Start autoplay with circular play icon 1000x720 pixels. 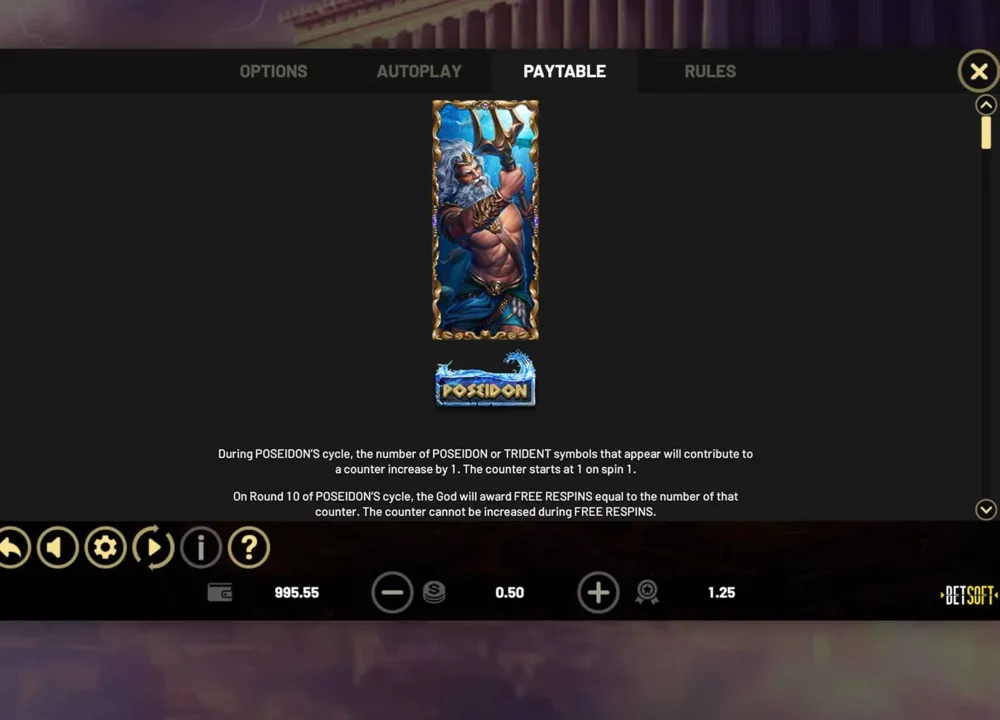coord(153,547)
